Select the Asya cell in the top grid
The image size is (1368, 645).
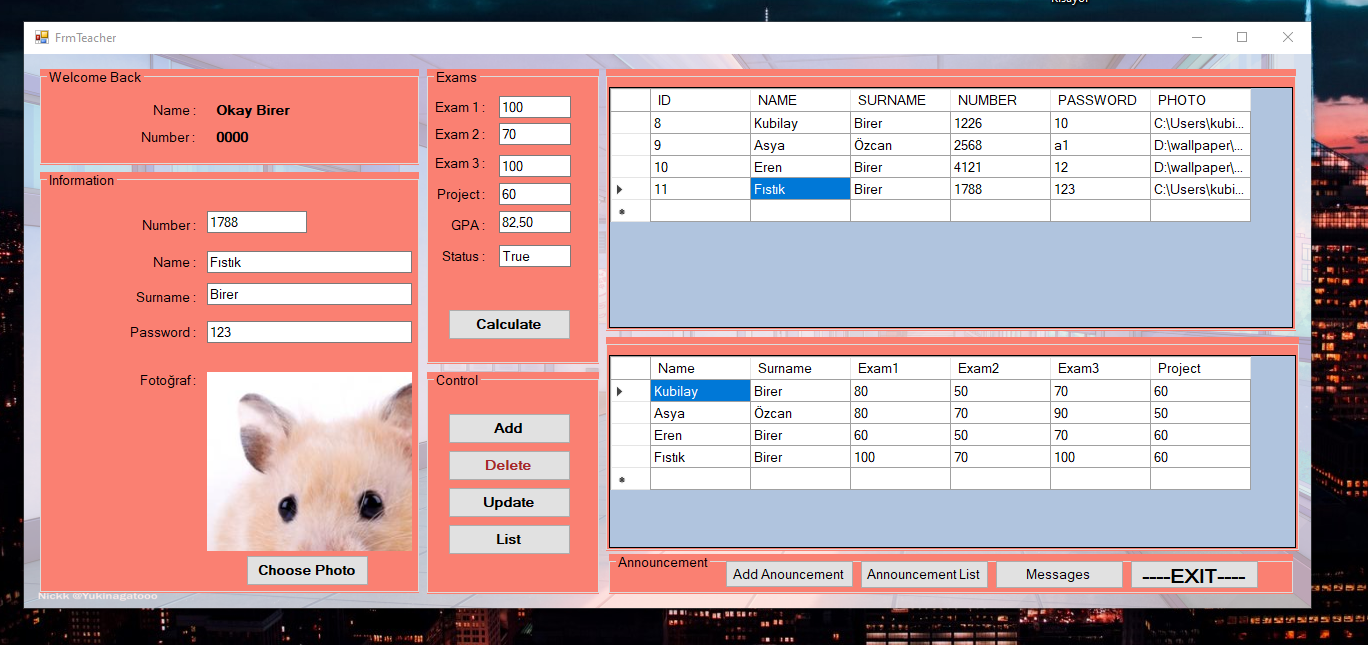800,145
